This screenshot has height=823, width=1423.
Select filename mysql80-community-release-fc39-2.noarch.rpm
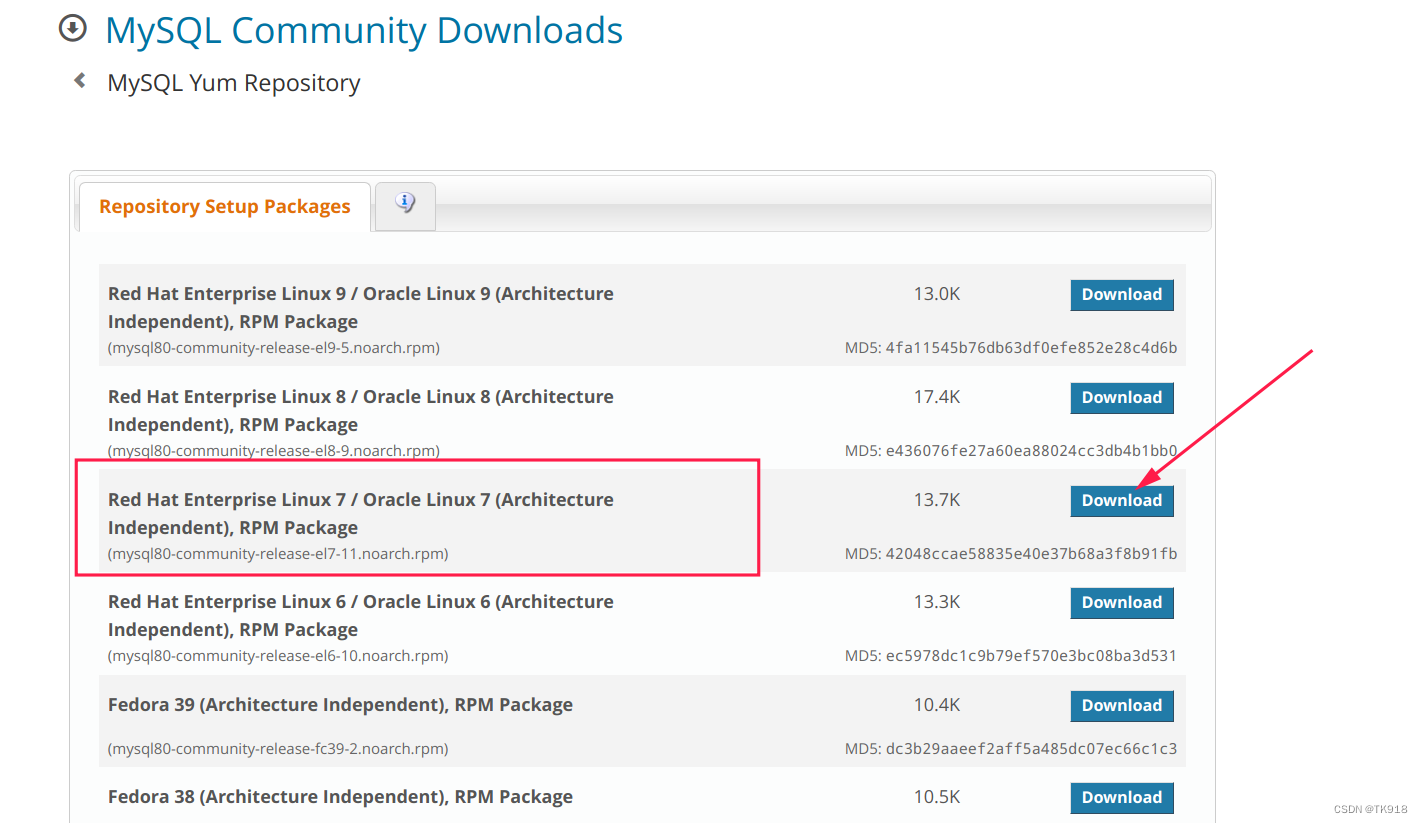278,749
